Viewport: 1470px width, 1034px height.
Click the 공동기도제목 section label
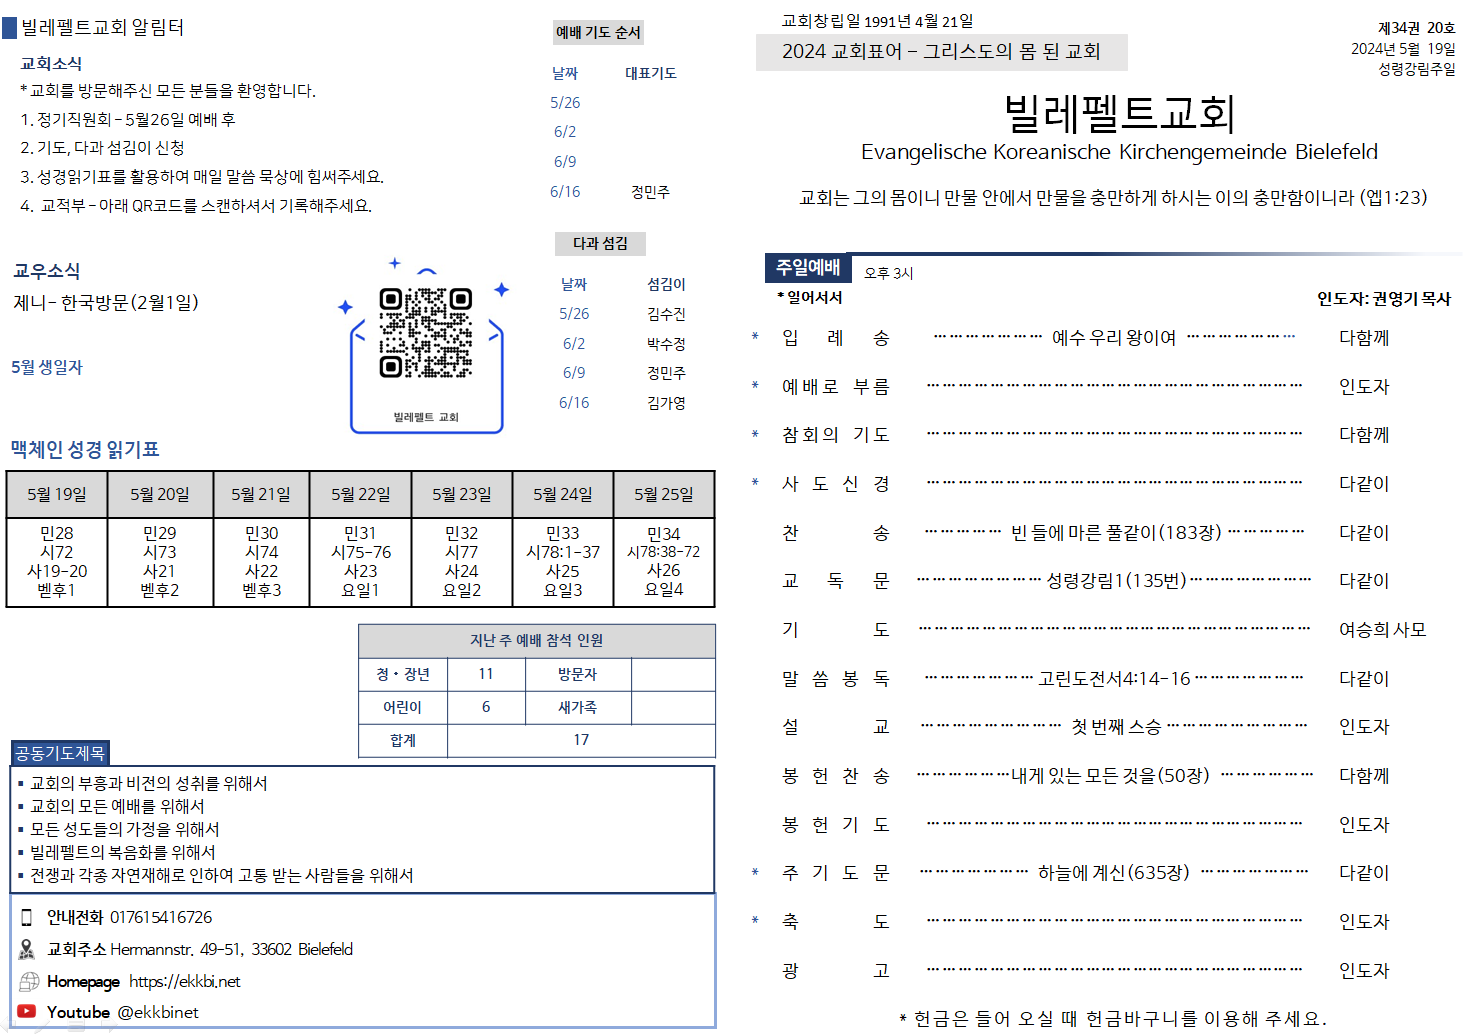[x=60, y=753]
